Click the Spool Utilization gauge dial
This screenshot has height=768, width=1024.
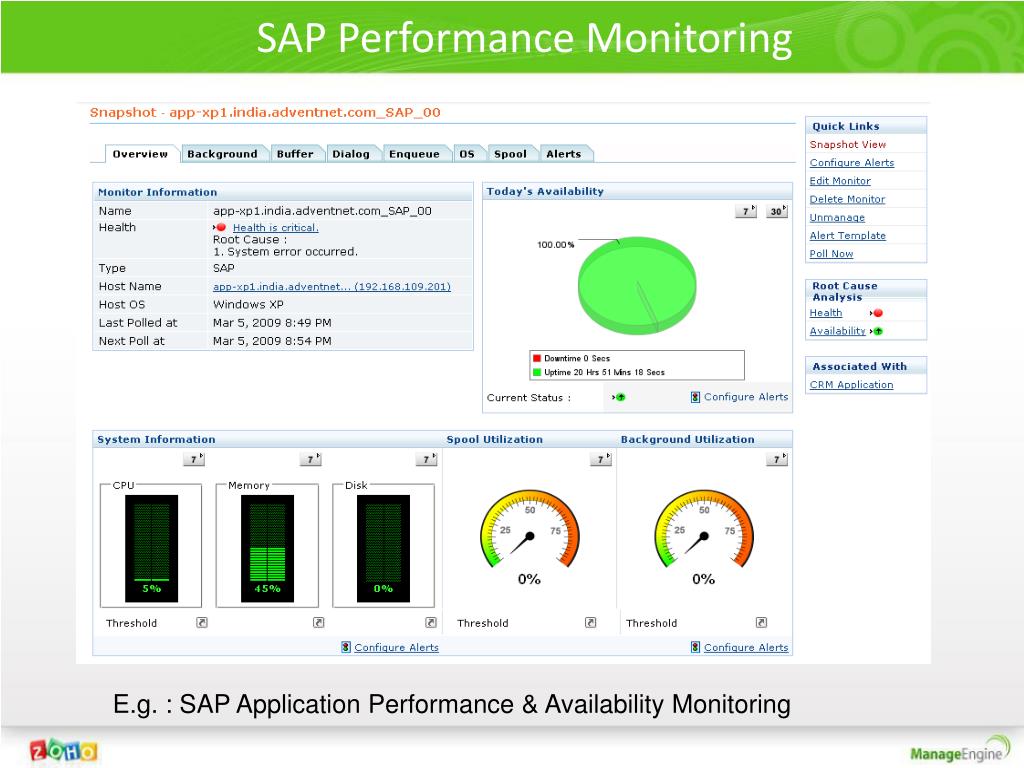(530, 530)
